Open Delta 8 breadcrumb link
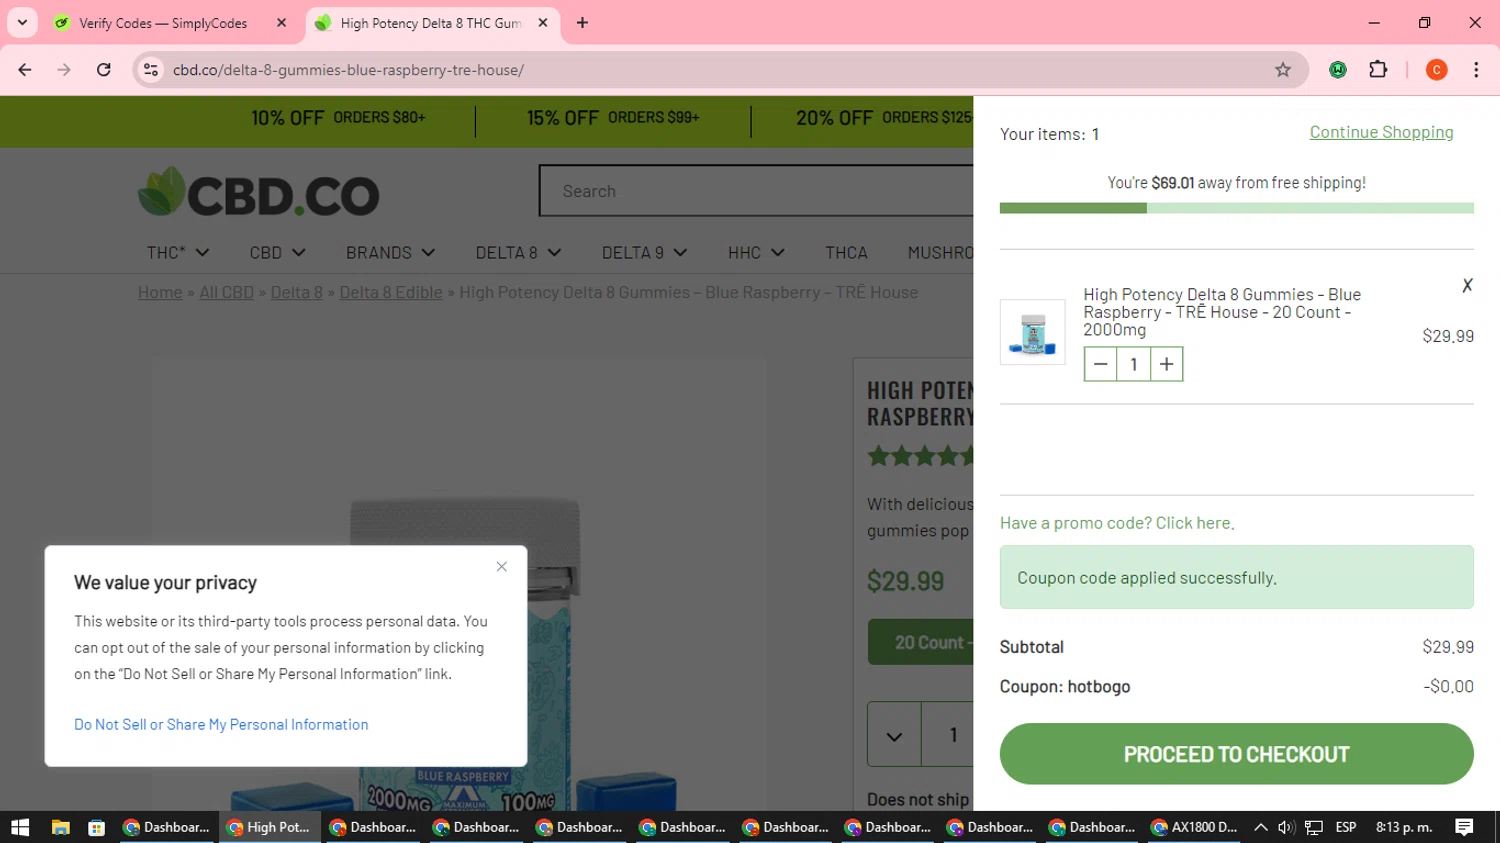The width and height of the screenshot is (1500, 843). (x=296, y=292)
